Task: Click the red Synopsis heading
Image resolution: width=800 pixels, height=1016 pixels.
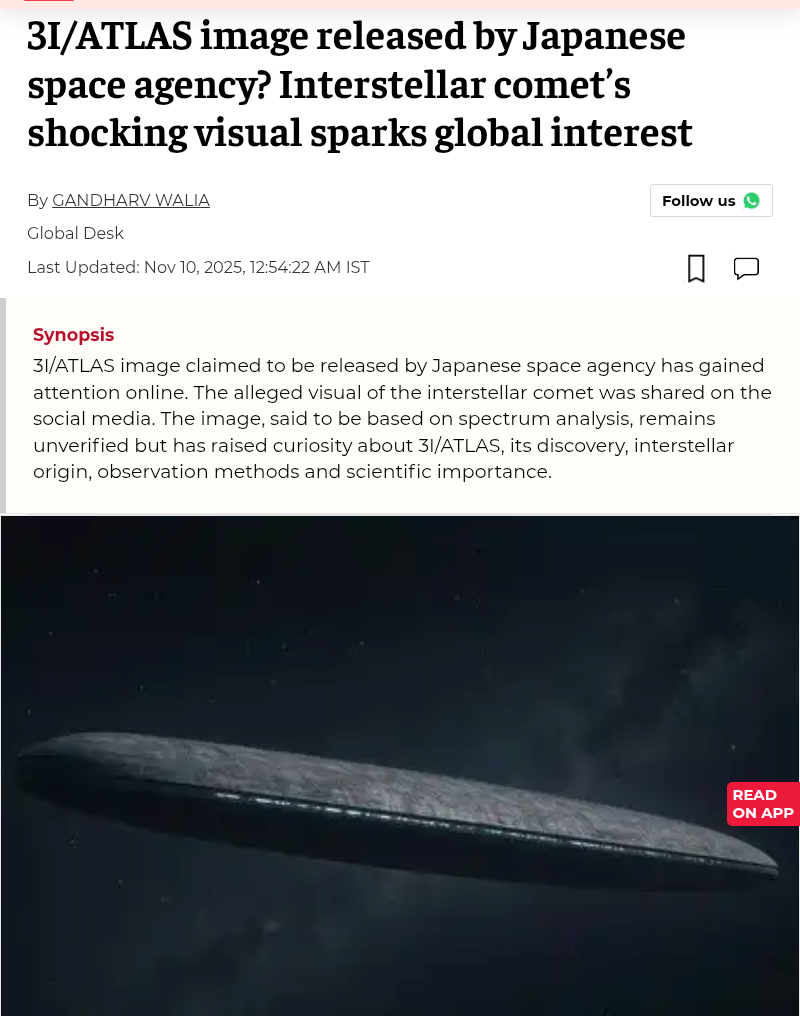Action: [73, 334]
